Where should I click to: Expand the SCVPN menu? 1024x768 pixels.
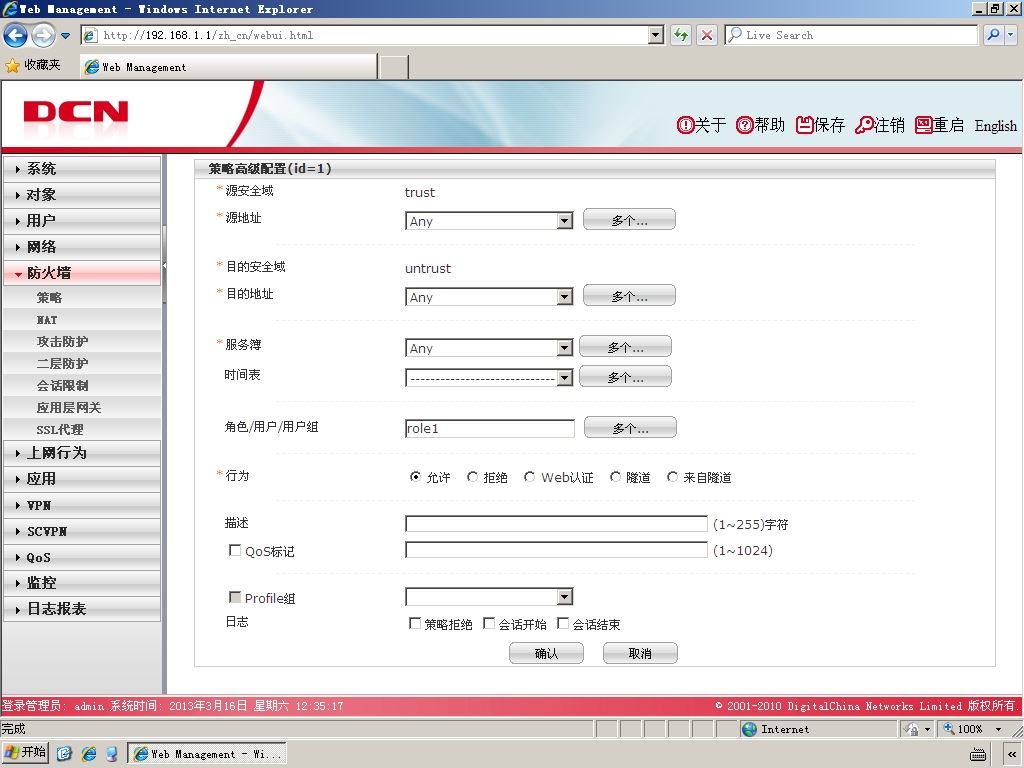click(x=82, y=531)
